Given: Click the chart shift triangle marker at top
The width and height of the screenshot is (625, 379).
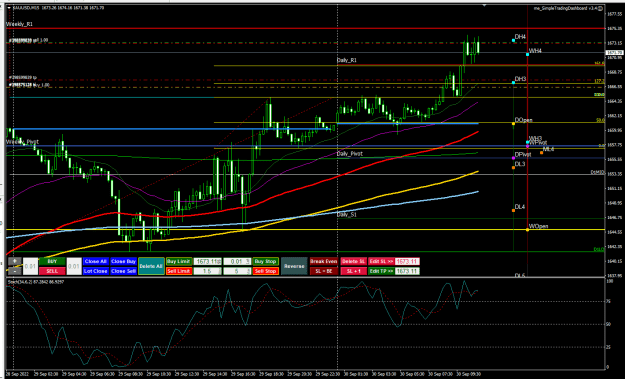Looking at the screenshot, I should click(x=484, y=5).
